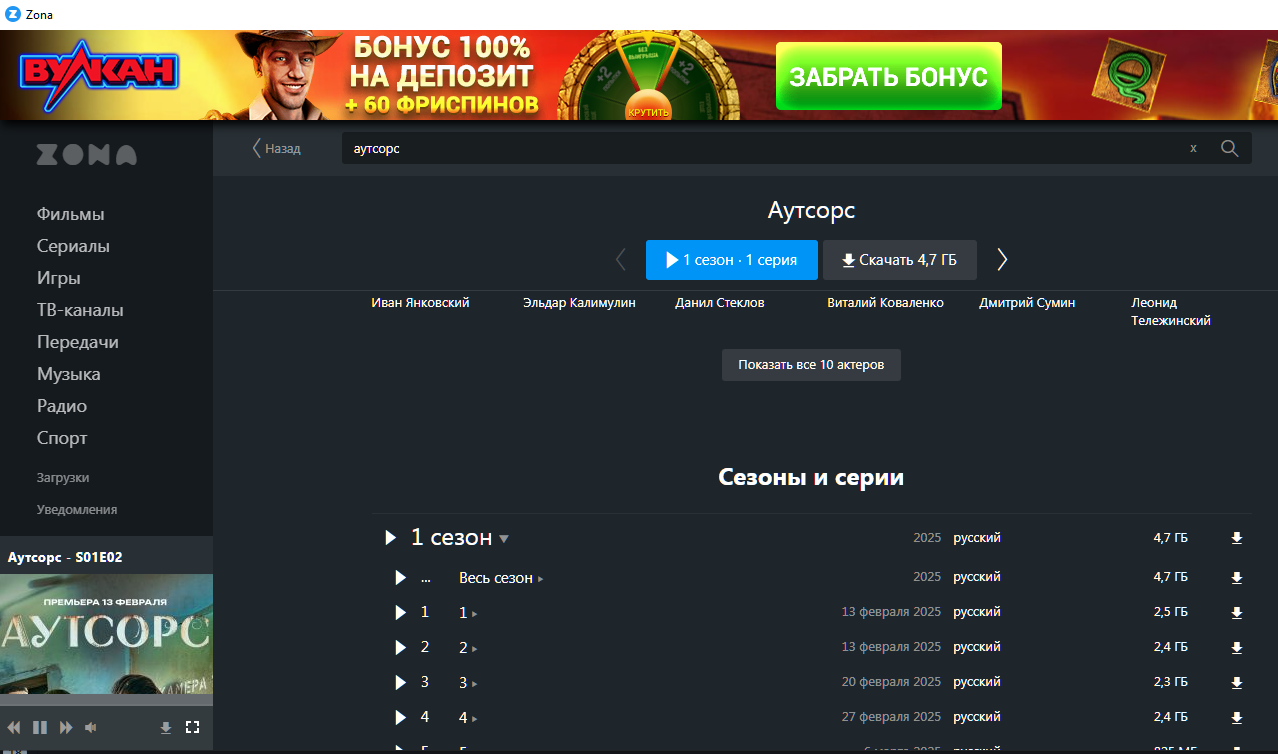Go to the previous title arrow
Image resolution: width=1278 pixels, height=754 pixels.
tap(620, 260)
